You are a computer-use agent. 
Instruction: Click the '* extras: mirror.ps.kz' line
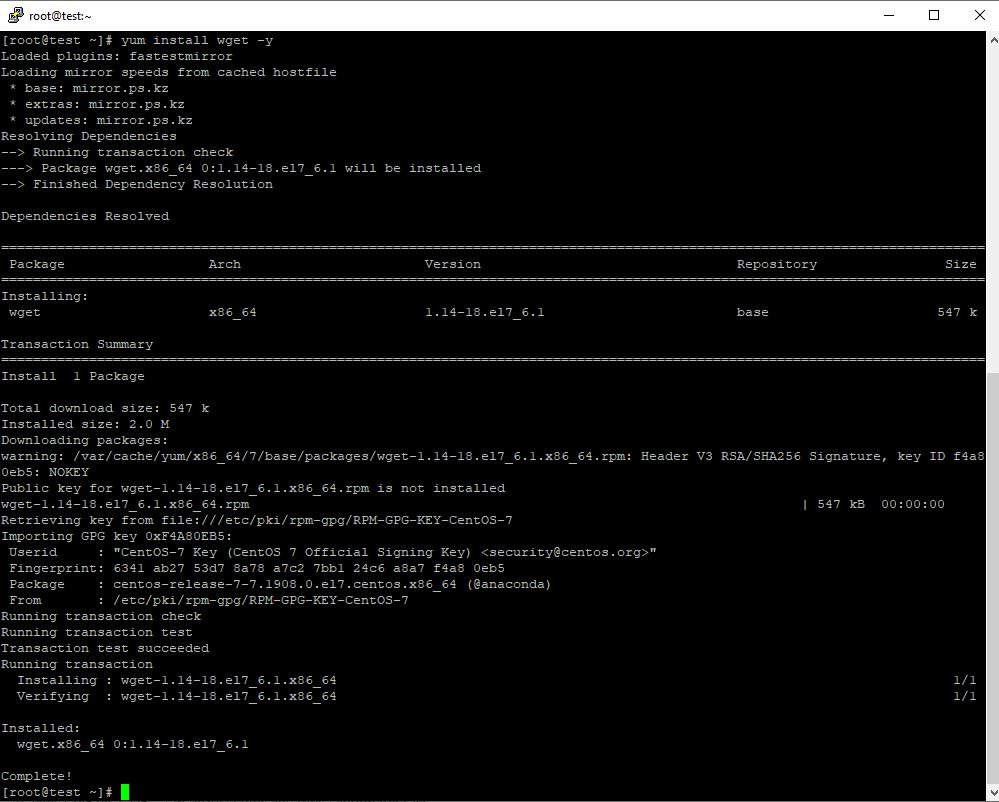tap(97, 104)
